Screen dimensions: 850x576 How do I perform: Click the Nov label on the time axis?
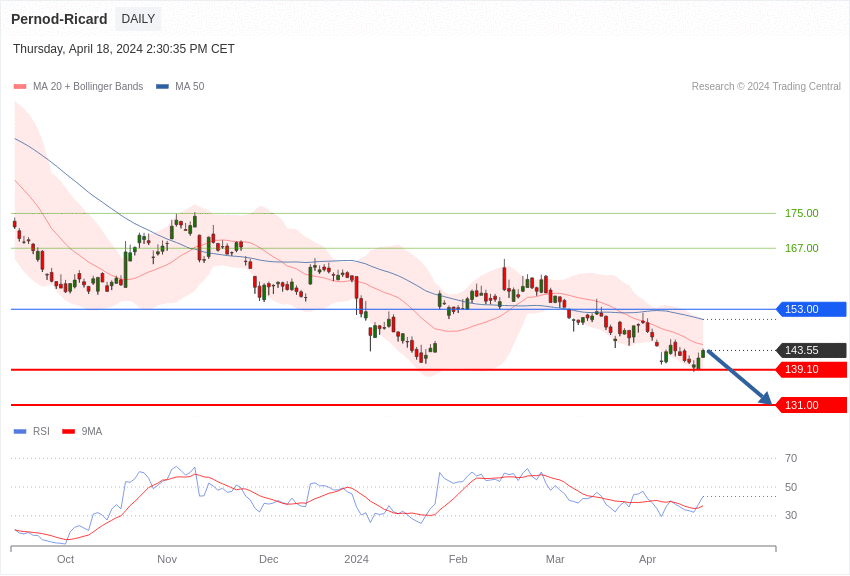point(167,559)
